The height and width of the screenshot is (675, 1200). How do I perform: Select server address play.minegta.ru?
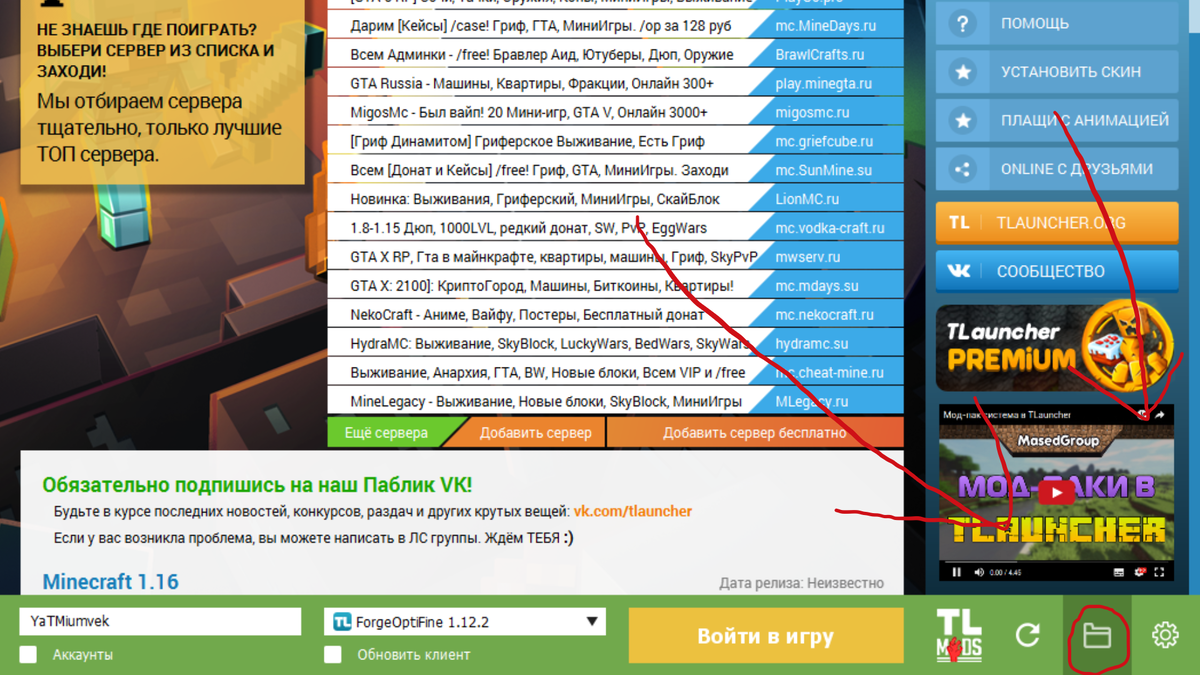click(x=824, y=84)
